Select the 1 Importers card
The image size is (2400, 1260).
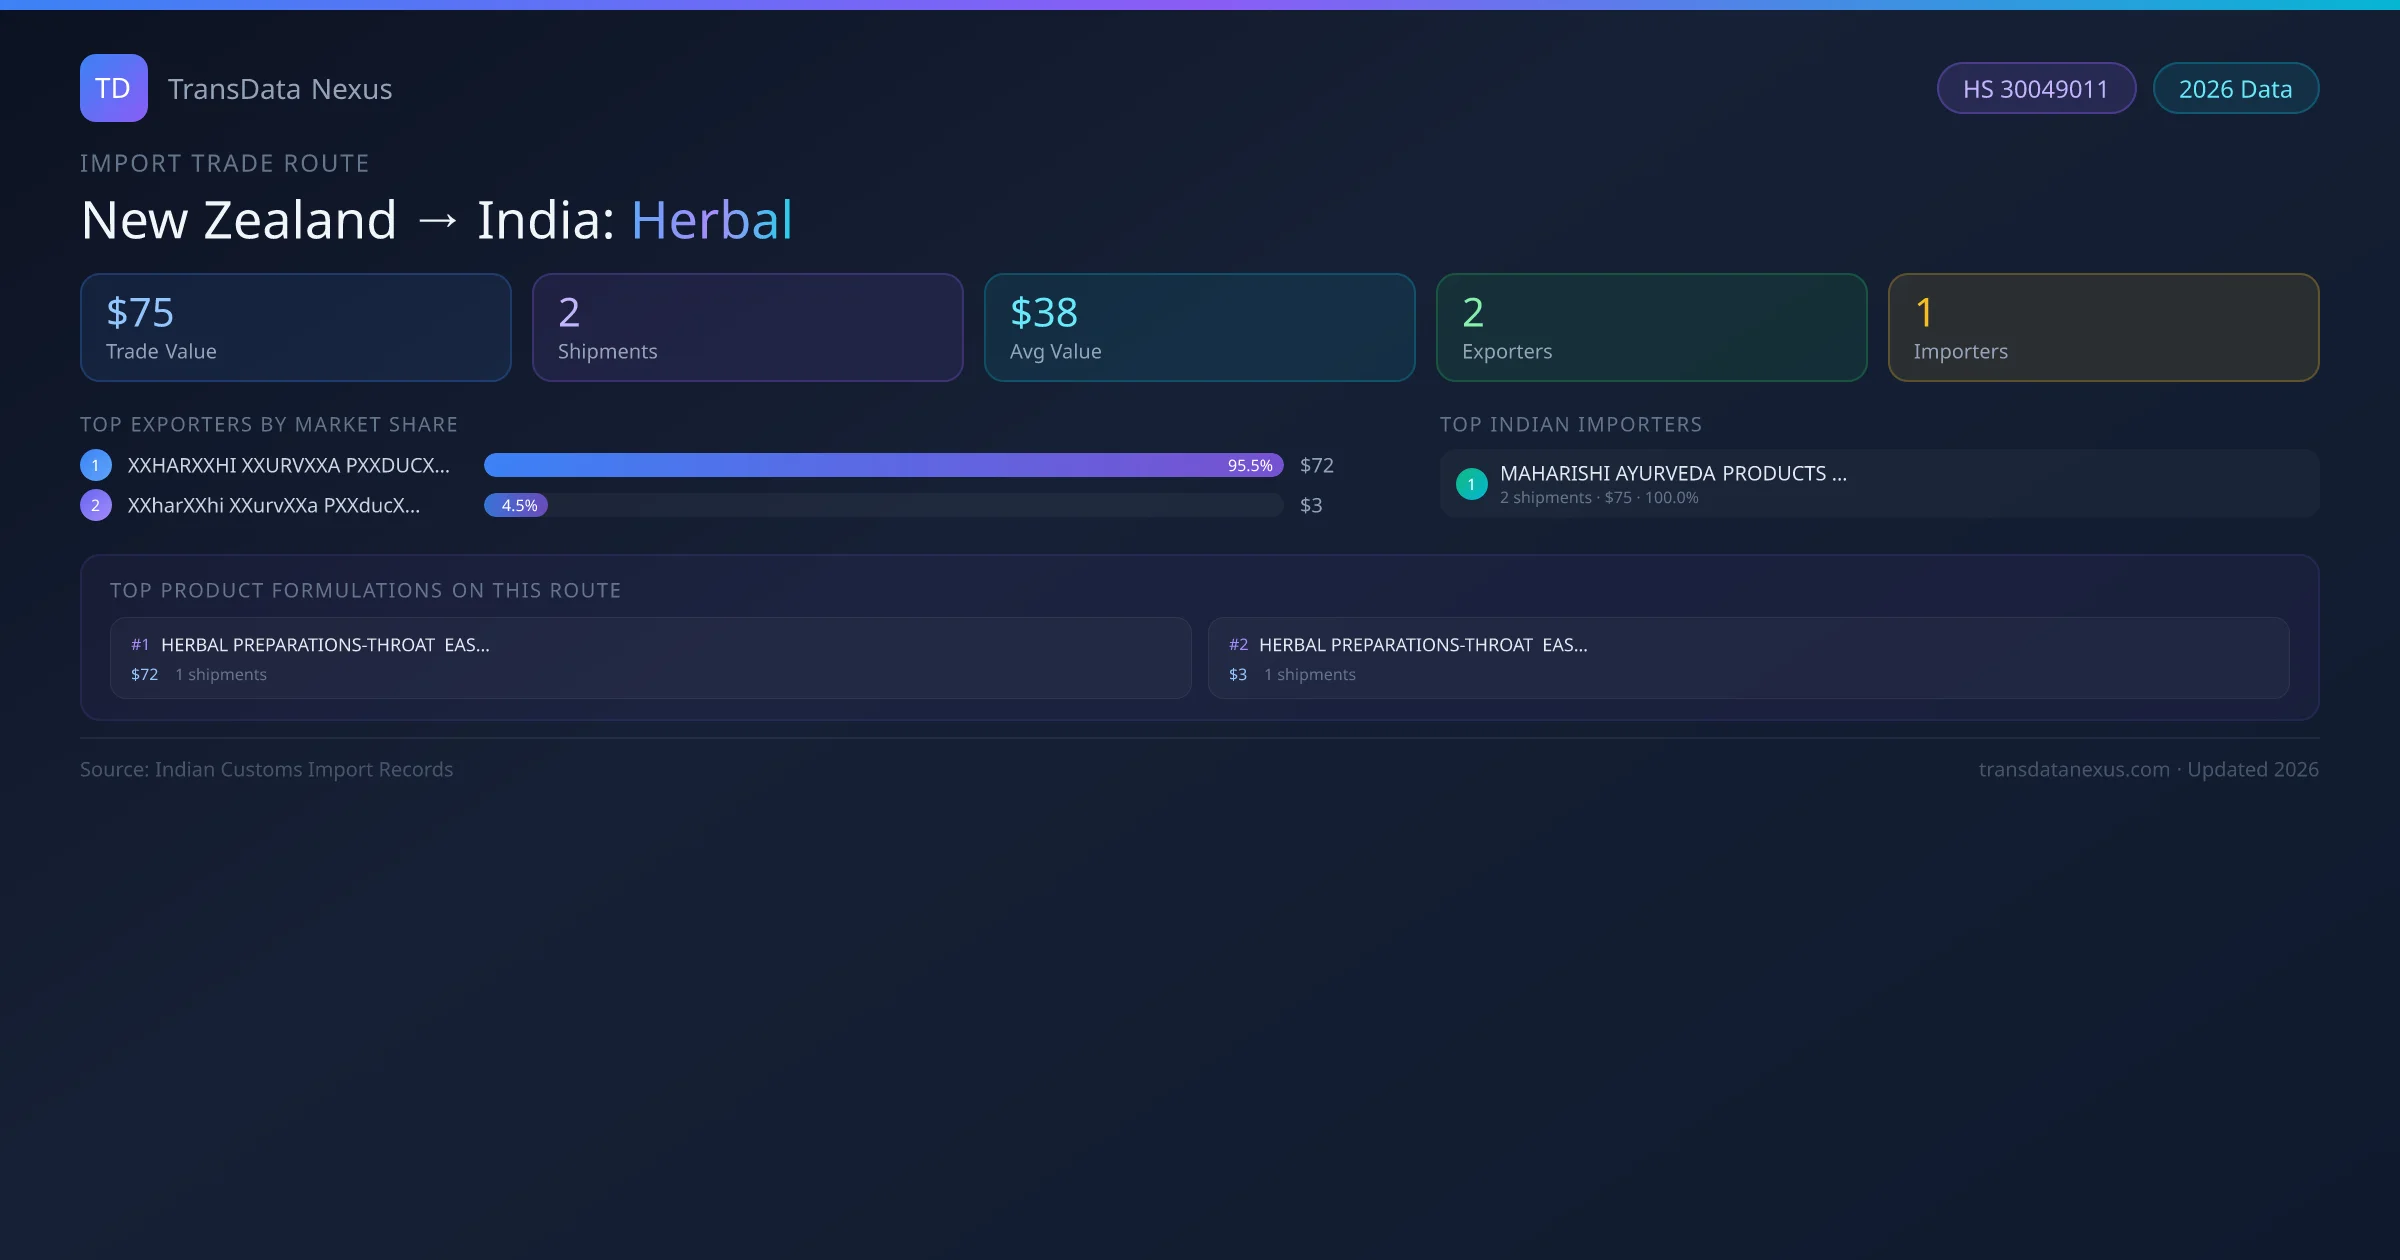pyautogui.click(x=2103, y=328)
